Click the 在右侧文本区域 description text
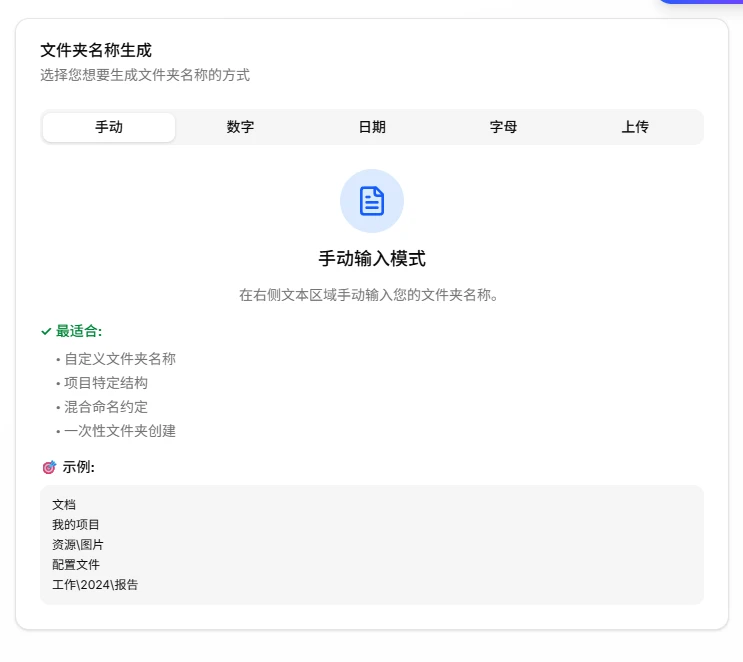The height and width of the screenshot is (662, 743). click(x=368, y=295)
